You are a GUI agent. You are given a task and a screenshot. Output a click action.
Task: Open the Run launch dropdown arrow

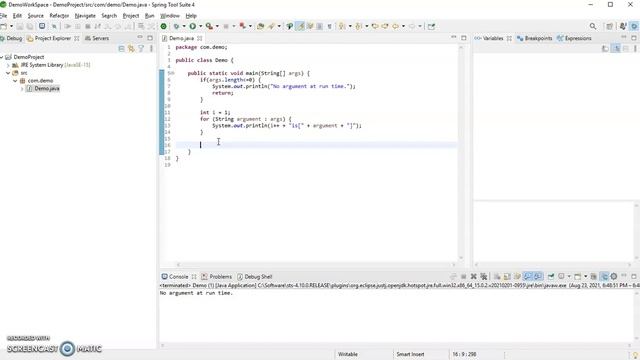(x=200, y=27)
